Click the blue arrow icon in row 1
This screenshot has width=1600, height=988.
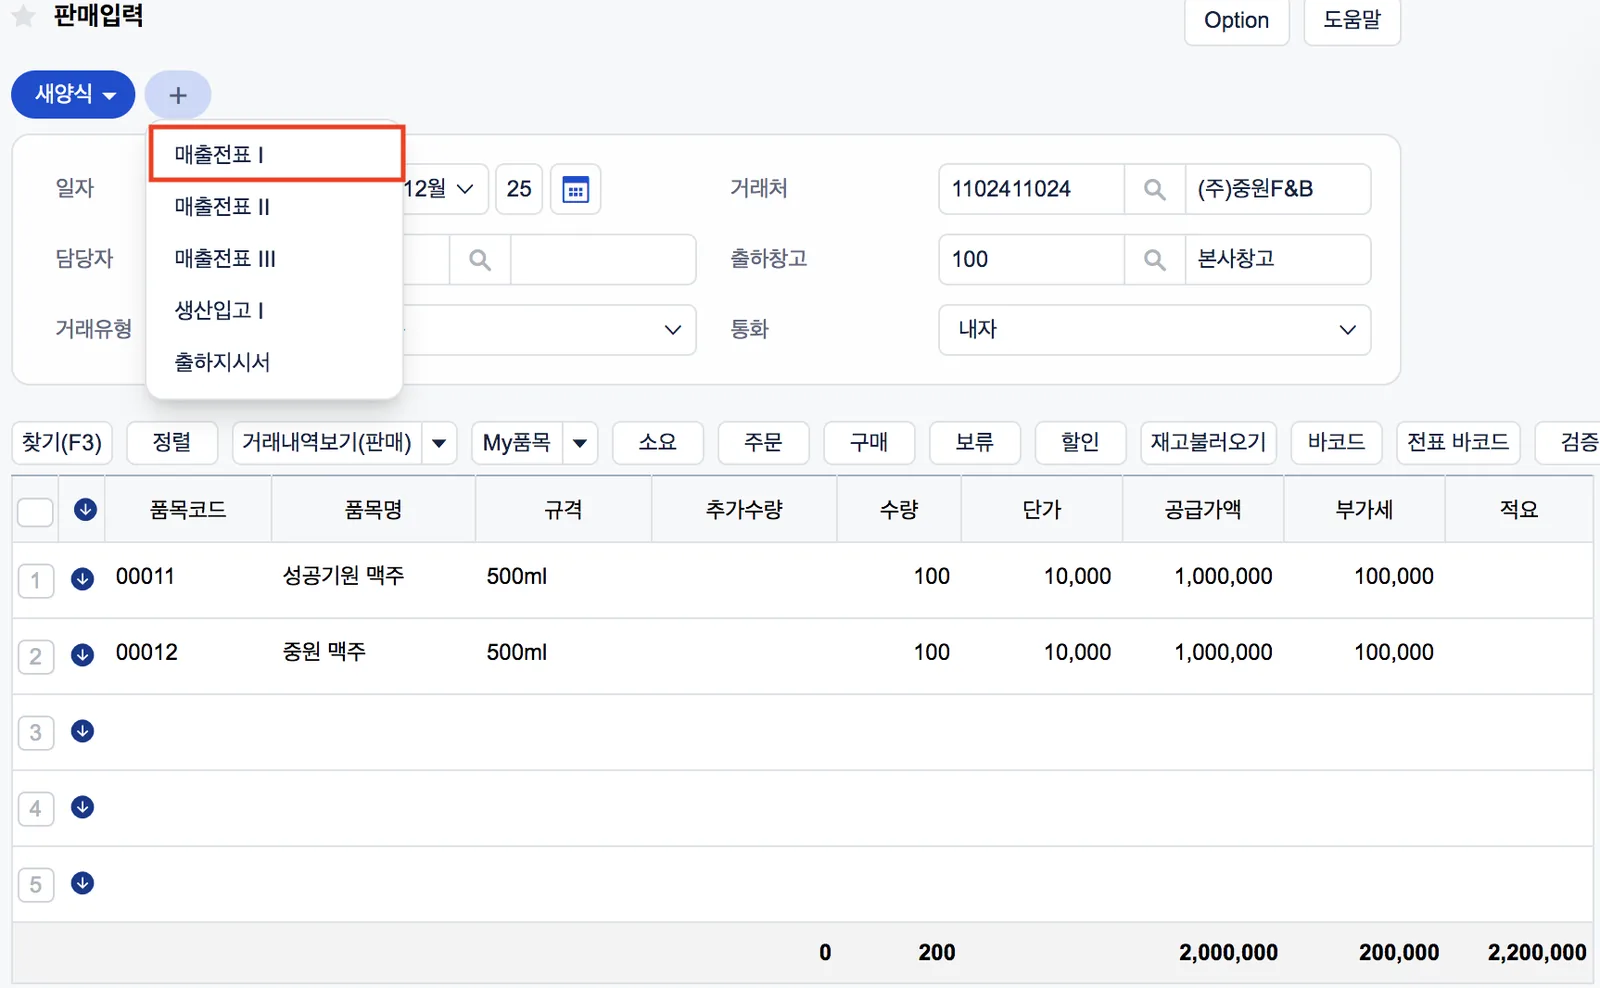coord(83,578)
